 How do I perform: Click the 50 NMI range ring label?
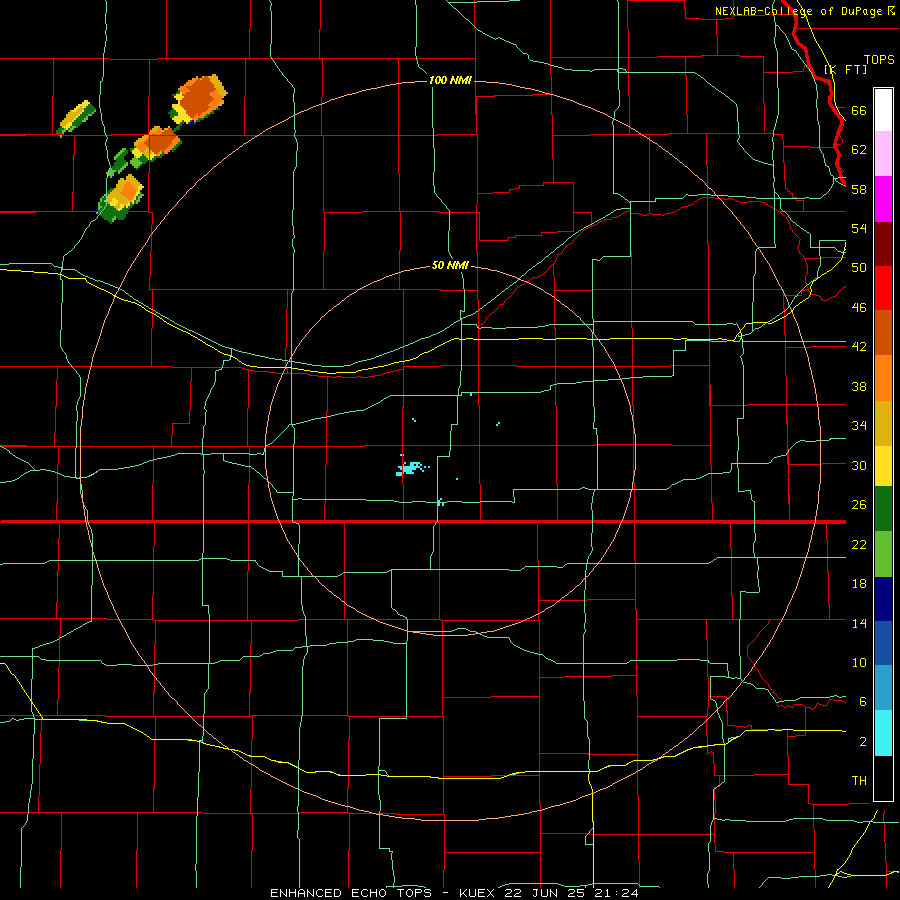451,266
